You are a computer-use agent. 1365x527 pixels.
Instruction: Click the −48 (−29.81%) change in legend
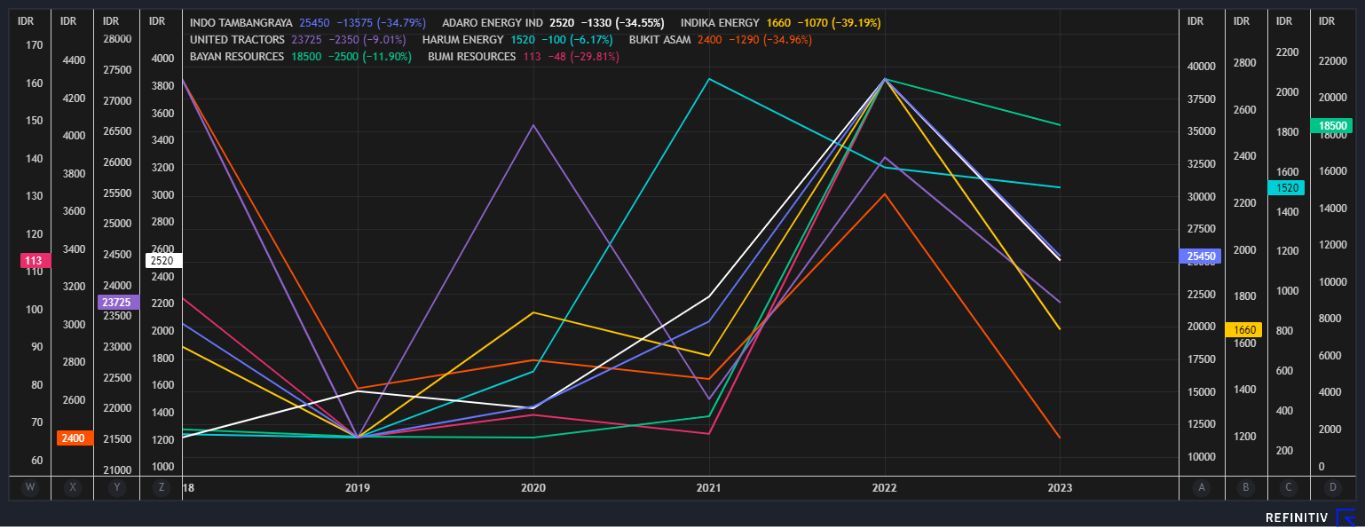(584, 56)
